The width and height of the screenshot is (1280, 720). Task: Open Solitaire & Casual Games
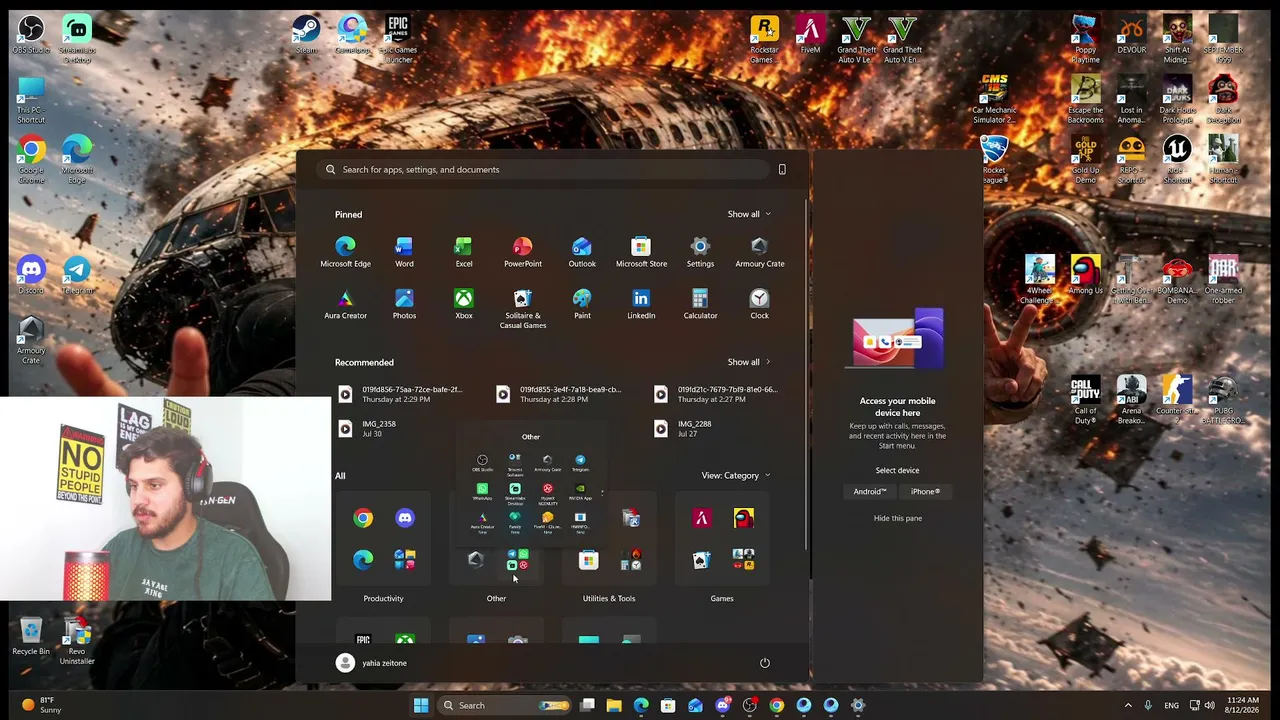[x=522, y=309]
